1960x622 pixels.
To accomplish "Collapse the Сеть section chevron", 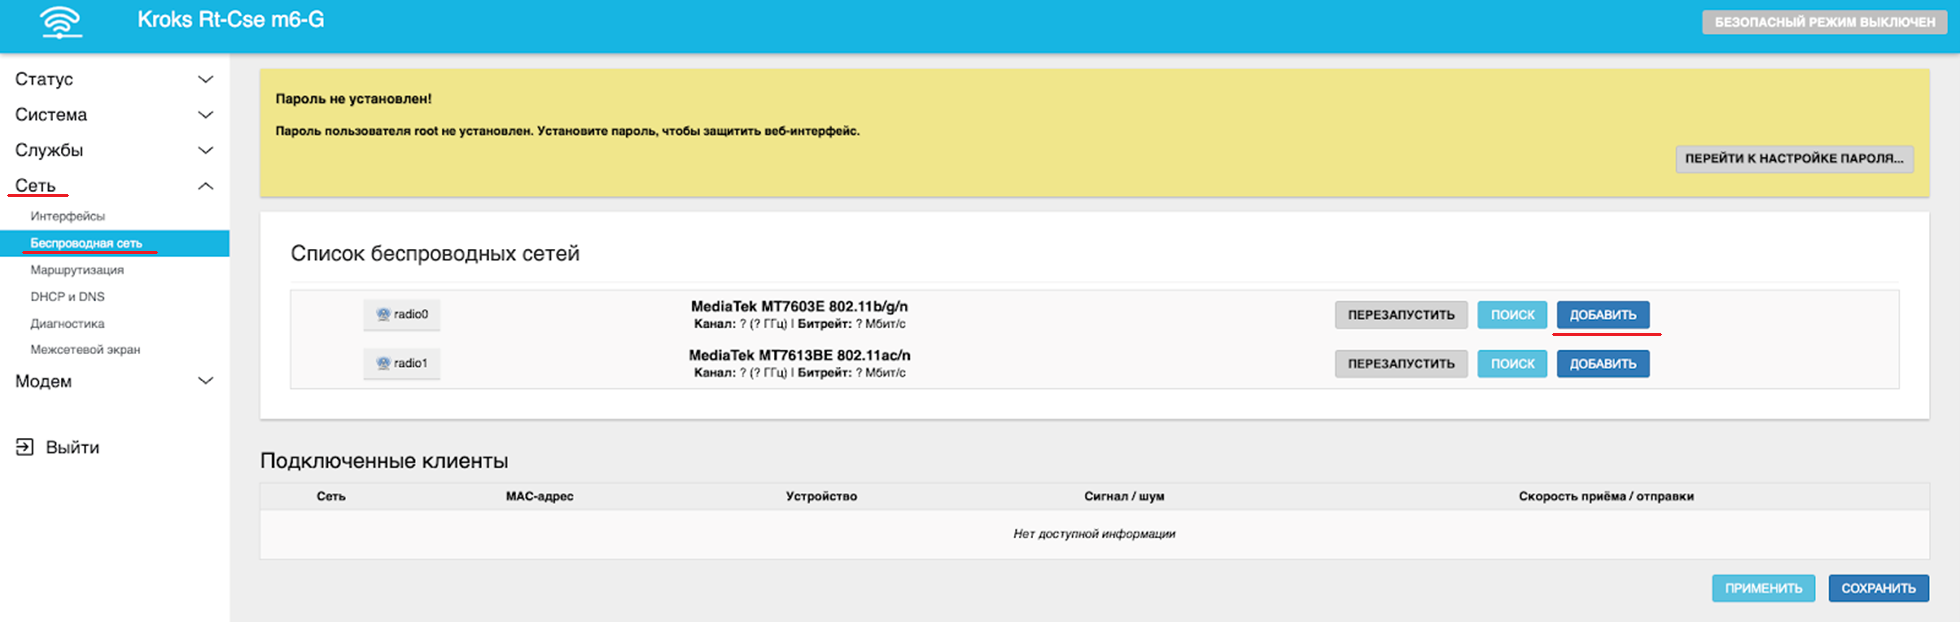I will coord(205,186).
